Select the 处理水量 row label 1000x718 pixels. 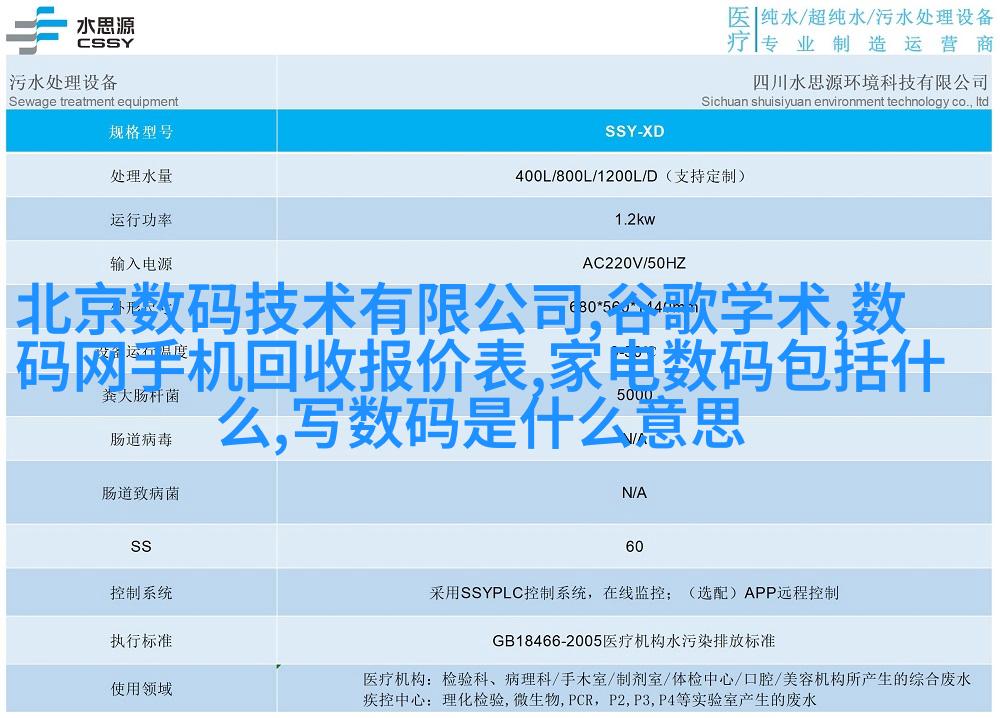click(141, 176)
